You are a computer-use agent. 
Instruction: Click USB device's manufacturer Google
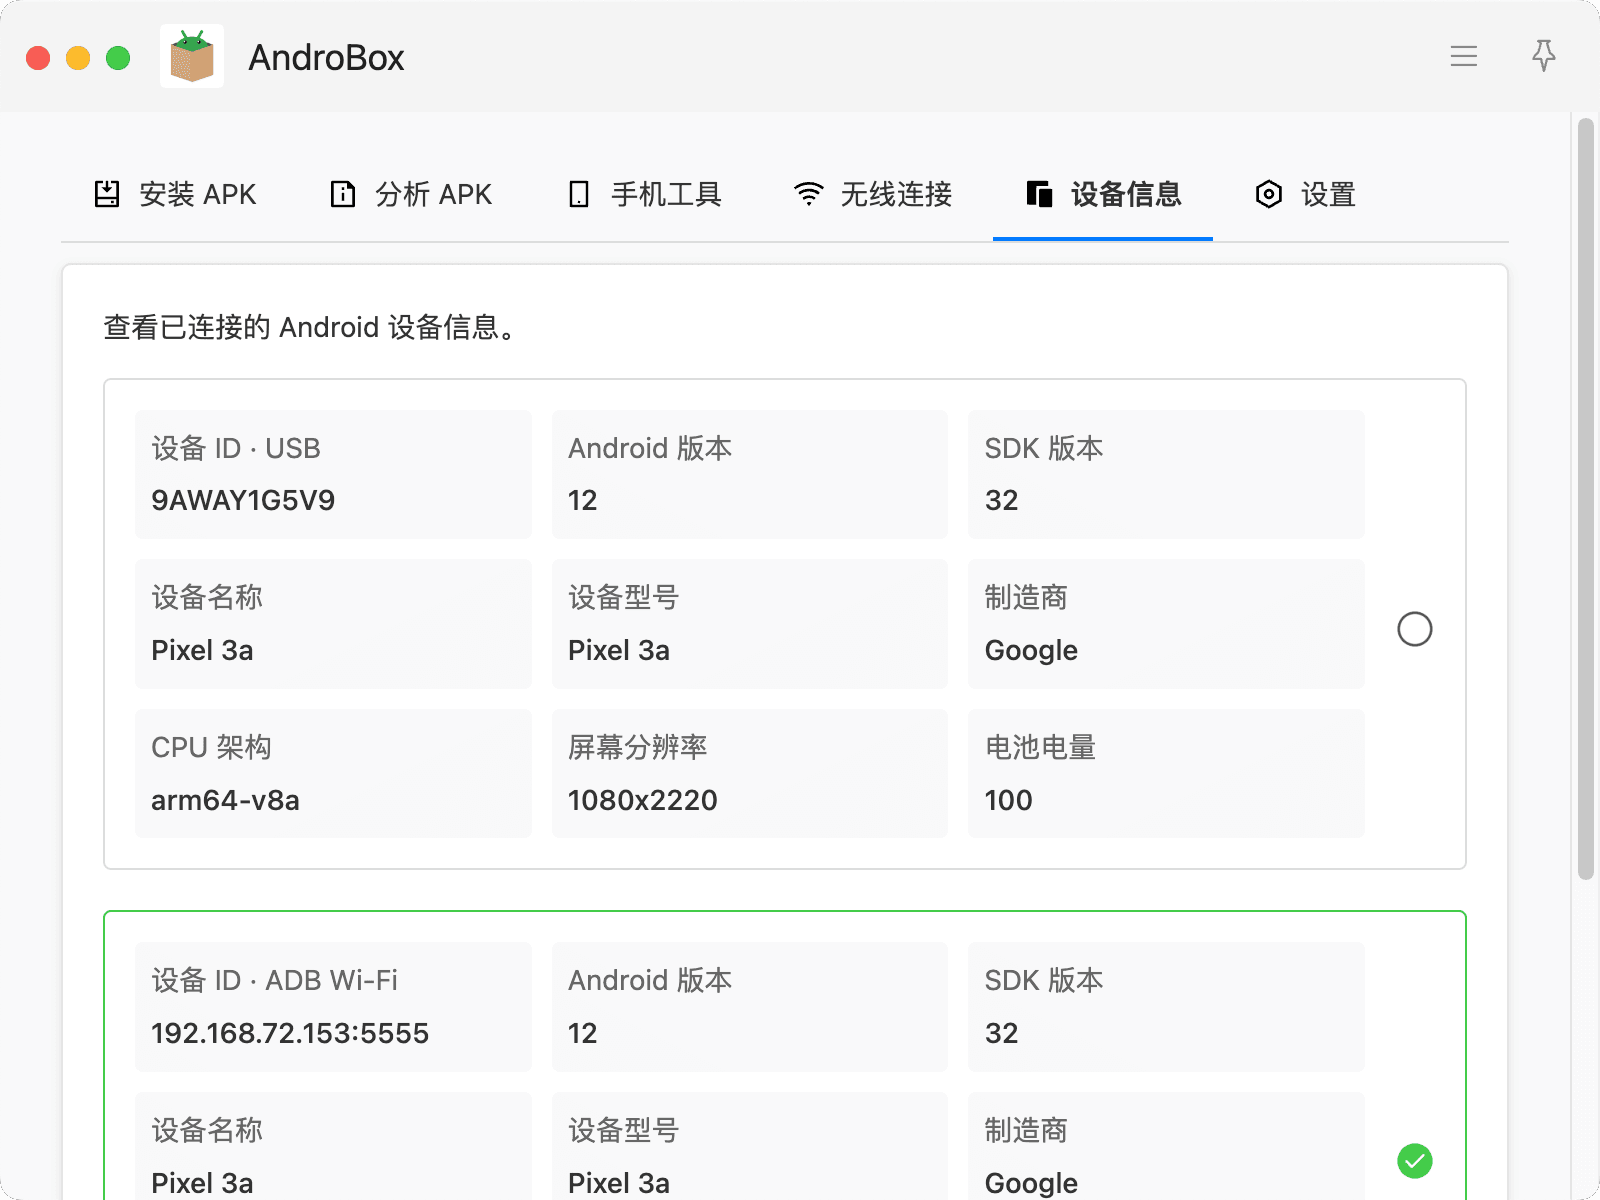(1031, 651)
